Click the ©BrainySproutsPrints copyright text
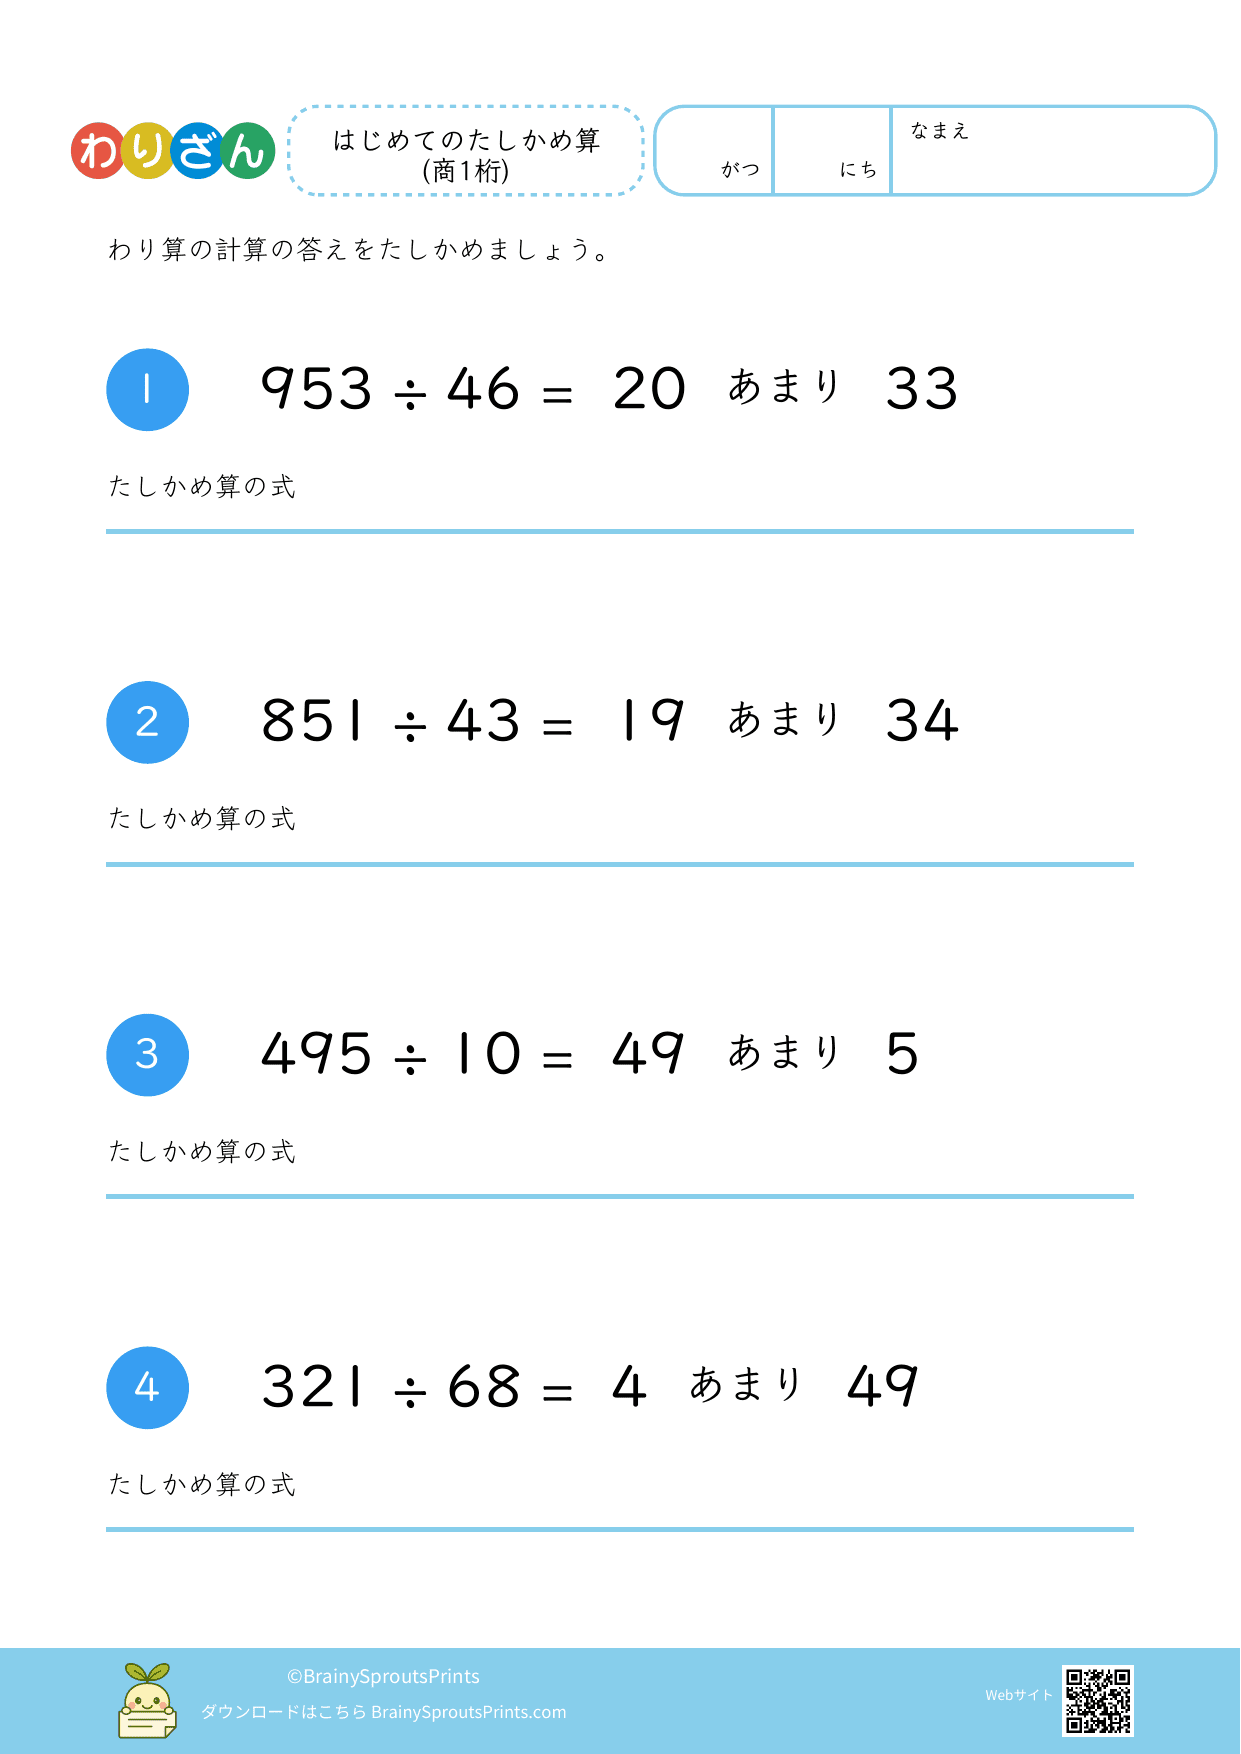 pos(383,1676)
